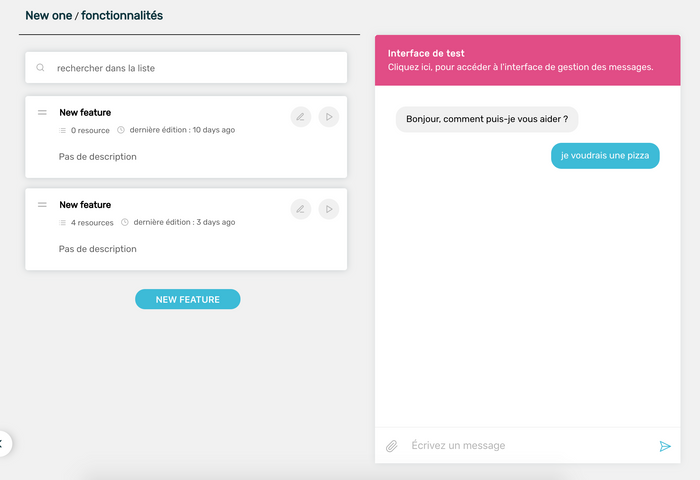Expand the collapsed side panel arrow
The width and height of the screenshot is (700, 480).
coord(3,443)
